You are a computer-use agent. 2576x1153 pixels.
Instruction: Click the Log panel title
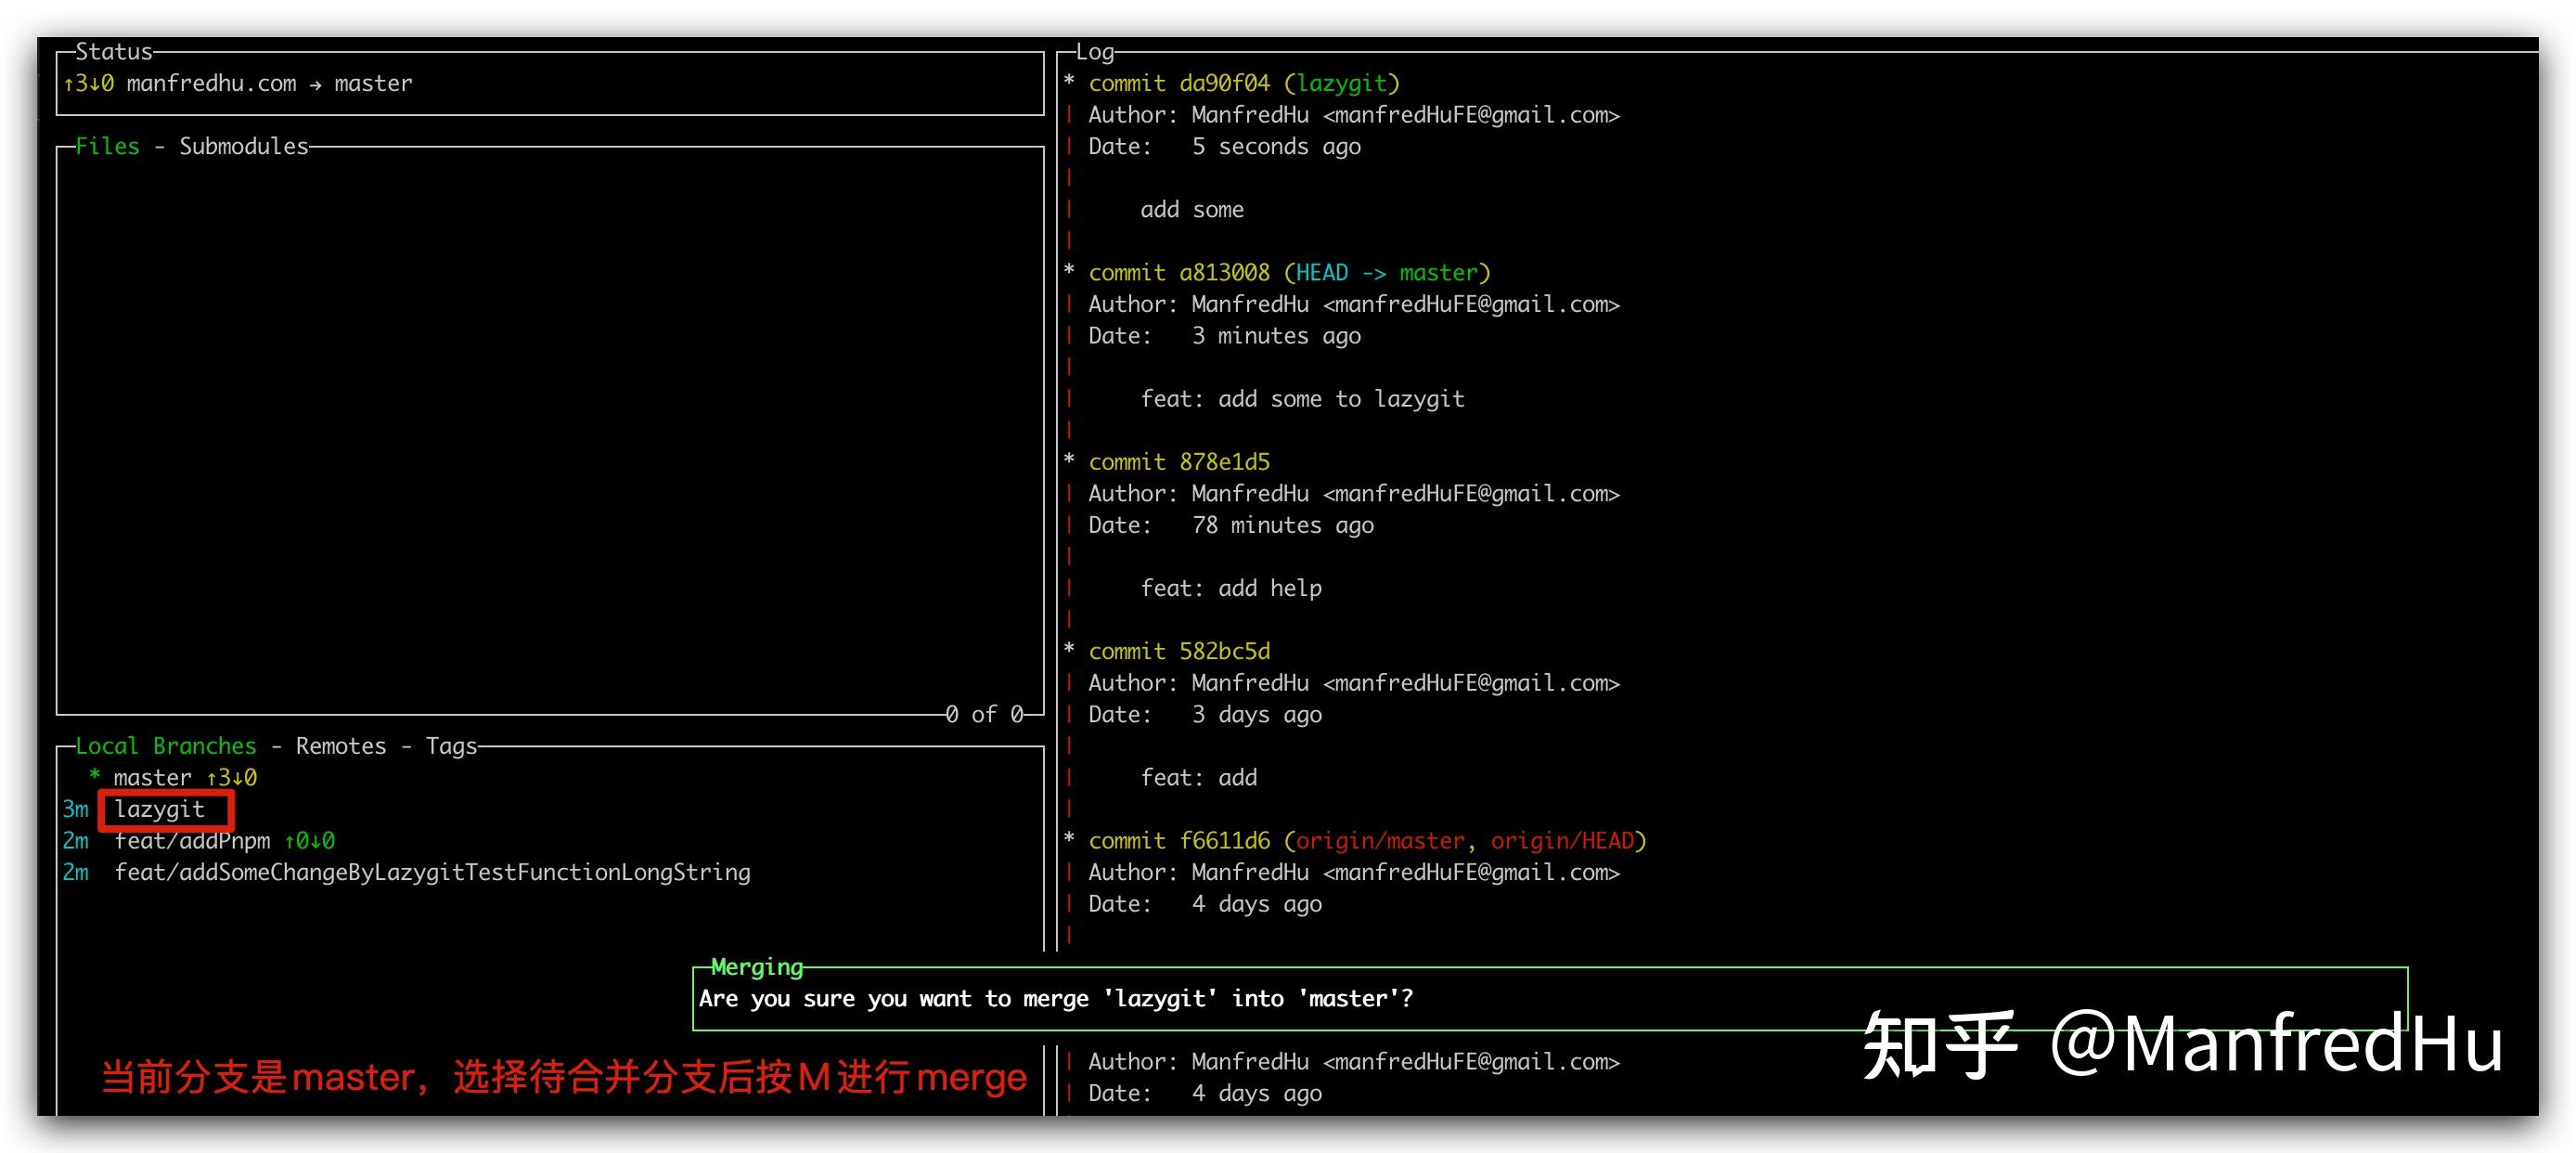tap(1094, 52)
